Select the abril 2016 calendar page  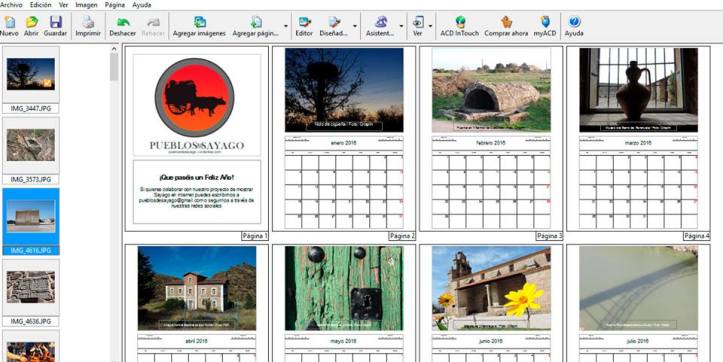tap(196, 303)
